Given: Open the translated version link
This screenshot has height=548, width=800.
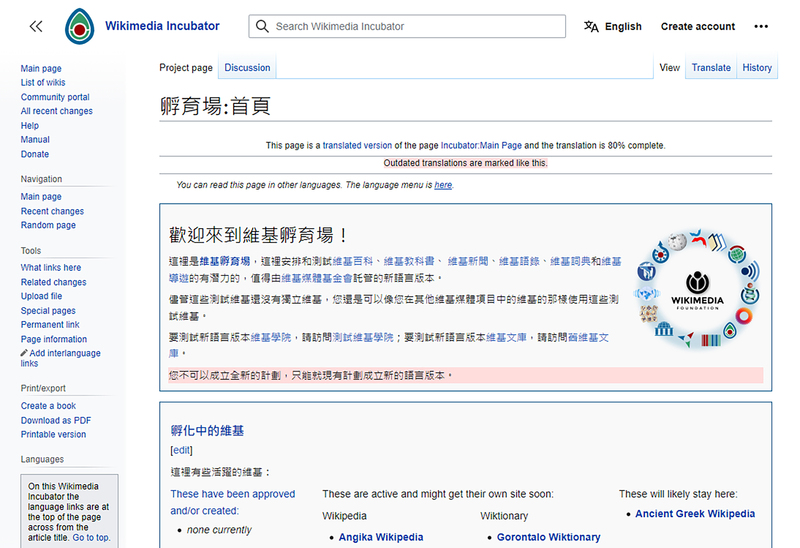Looking at the screenshot, I should tap(357, 145).
